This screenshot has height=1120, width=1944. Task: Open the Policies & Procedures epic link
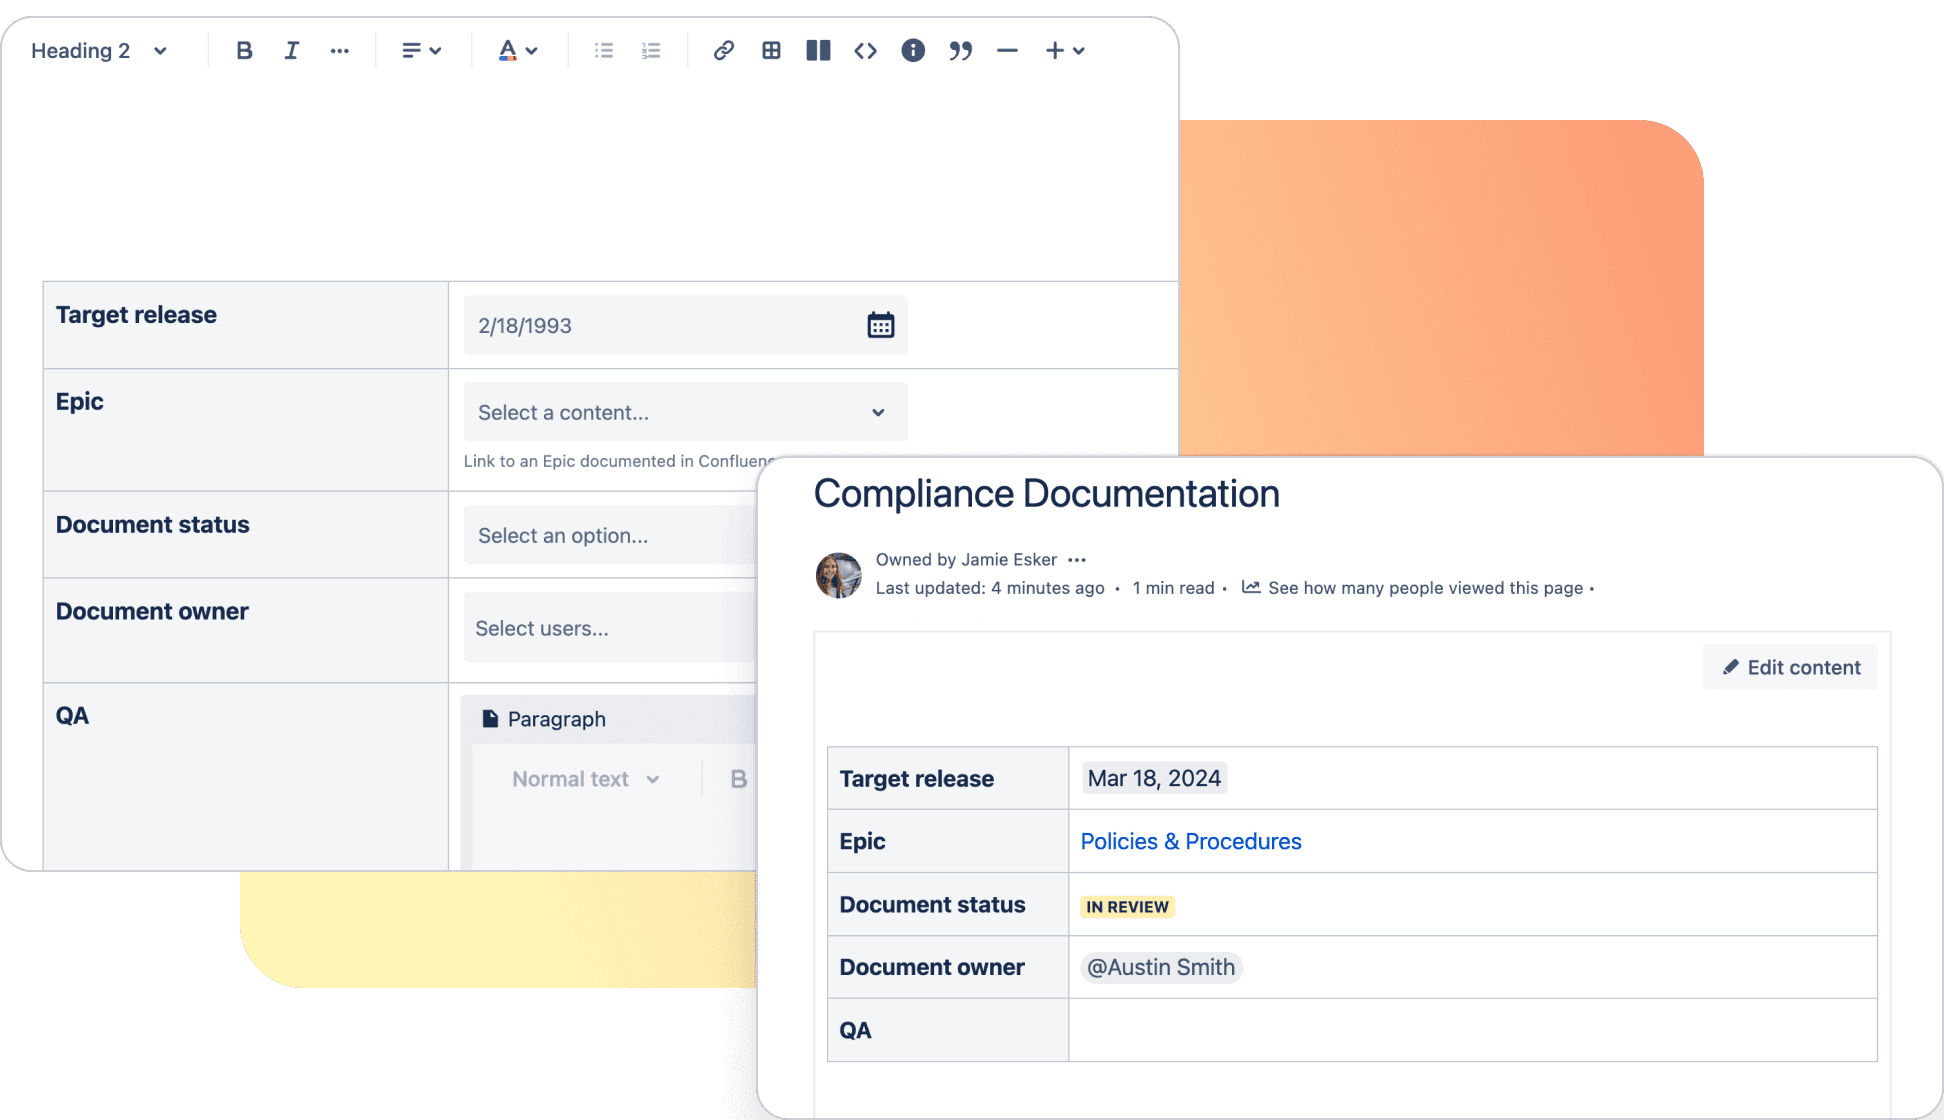[1190, 841]
